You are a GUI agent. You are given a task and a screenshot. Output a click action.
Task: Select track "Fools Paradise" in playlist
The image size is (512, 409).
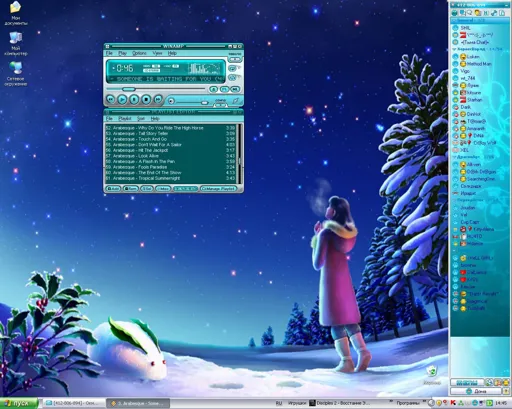(170, 167)
